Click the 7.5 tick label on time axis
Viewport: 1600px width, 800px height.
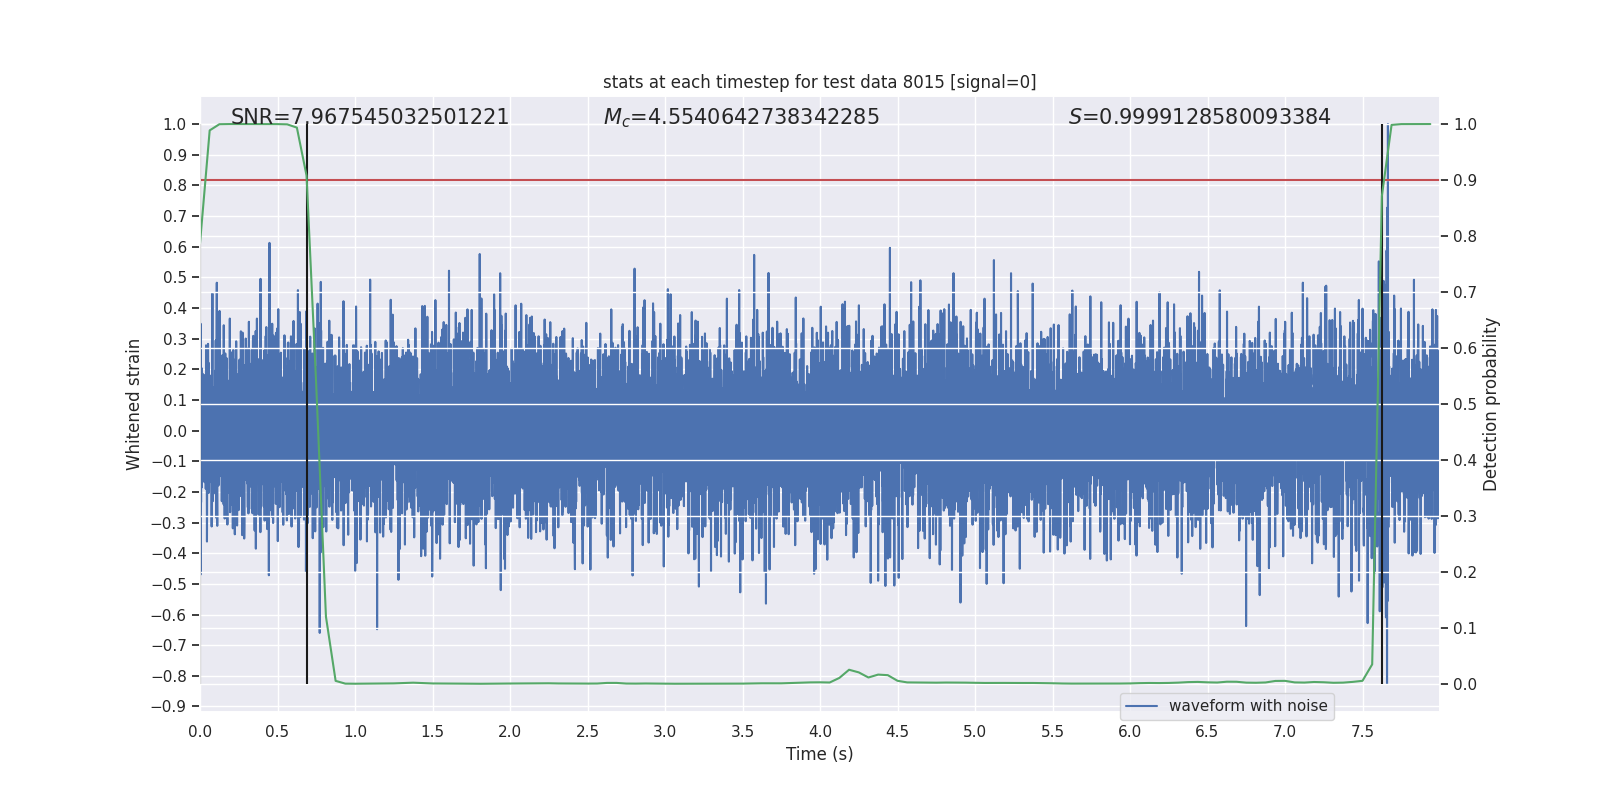(x=1362, y=731)
